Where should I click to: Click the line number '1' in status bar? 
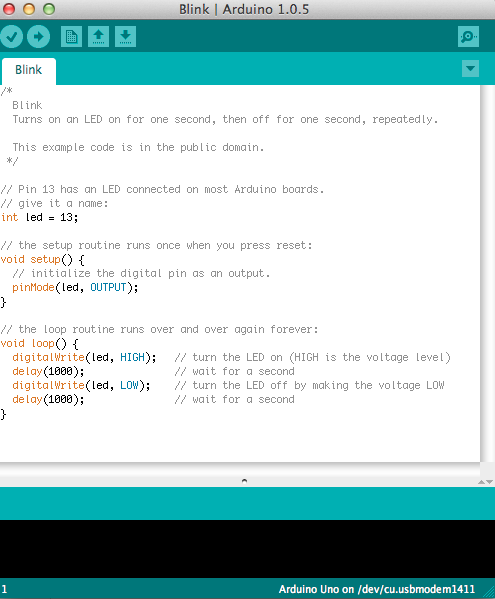click(5, 589)
